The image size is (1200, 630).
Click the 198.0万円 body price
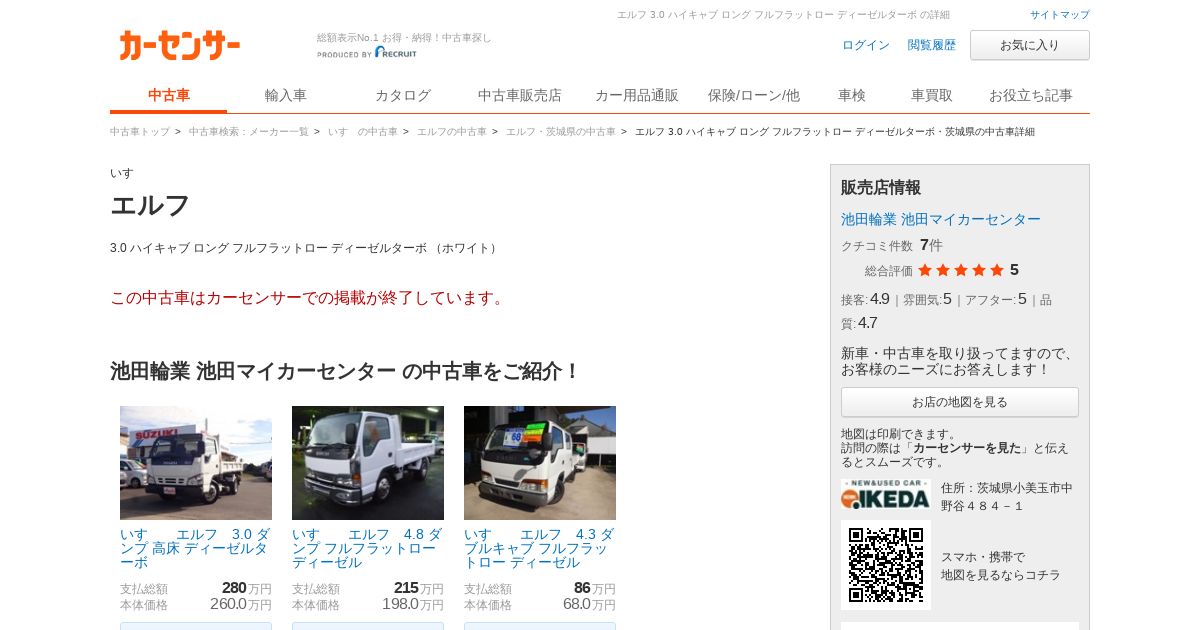point(412,604)
